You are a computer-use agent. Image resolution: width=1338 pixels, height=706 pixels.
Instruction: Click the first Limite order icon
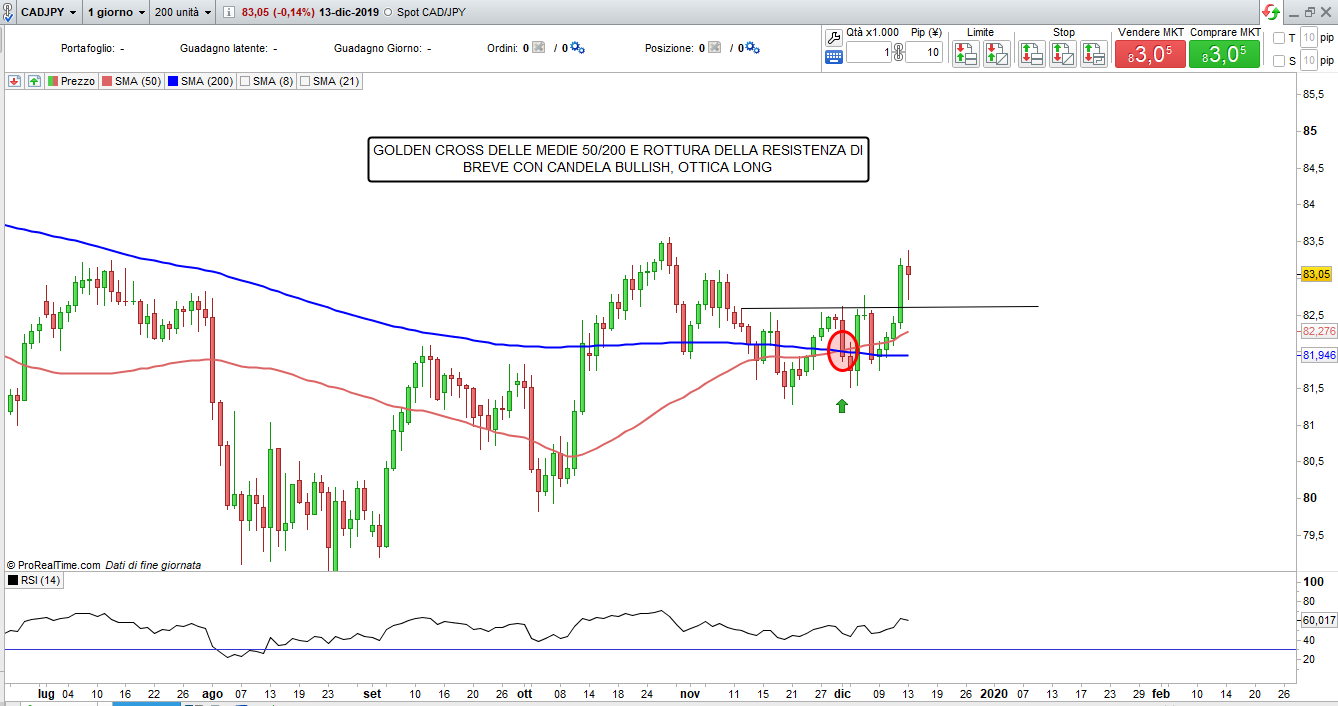pos(966,54)
